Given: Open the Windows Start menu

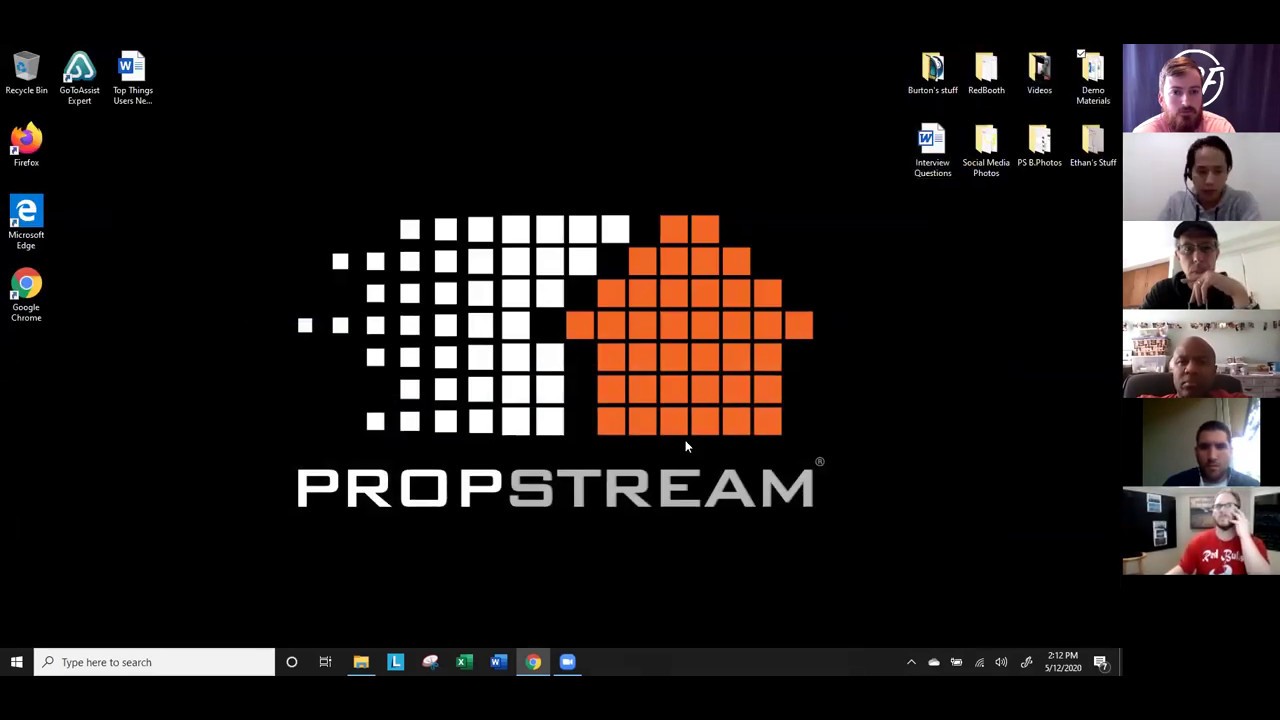Looking at the screenshot, I should (16, 662).
